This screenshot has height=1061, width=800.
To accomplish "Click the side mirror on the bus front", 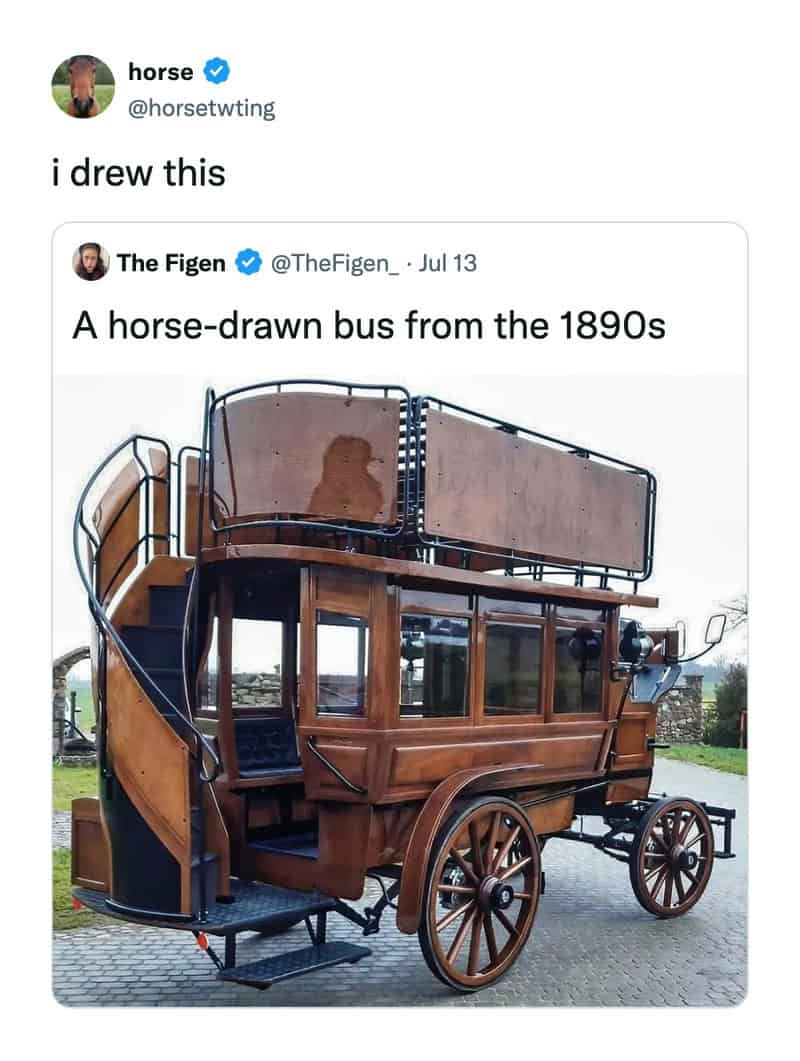I will [715, 629].
